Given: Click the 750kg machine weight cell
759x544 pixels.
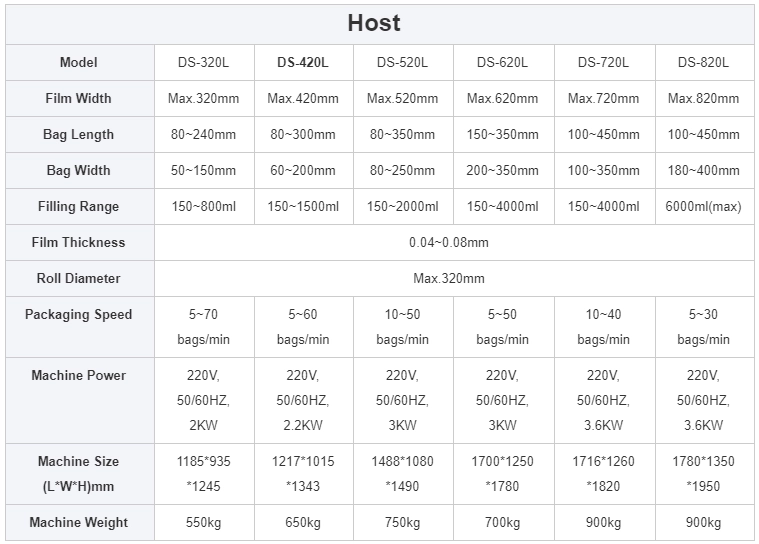Looking at the screenshot, I should click(x=403, y=522).
